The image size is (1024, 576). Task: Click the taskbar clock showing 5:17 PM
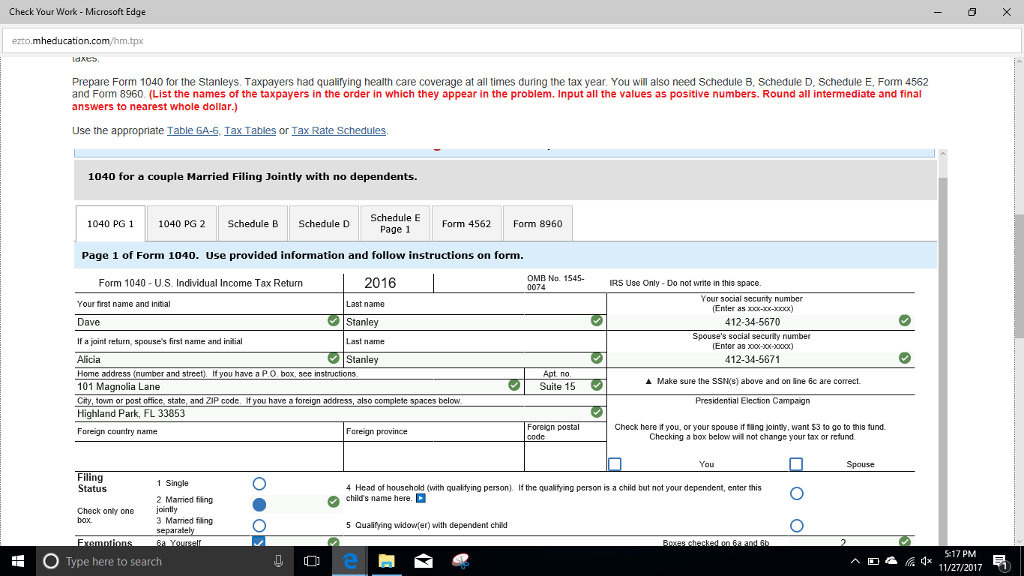click(x=960, y=561)
